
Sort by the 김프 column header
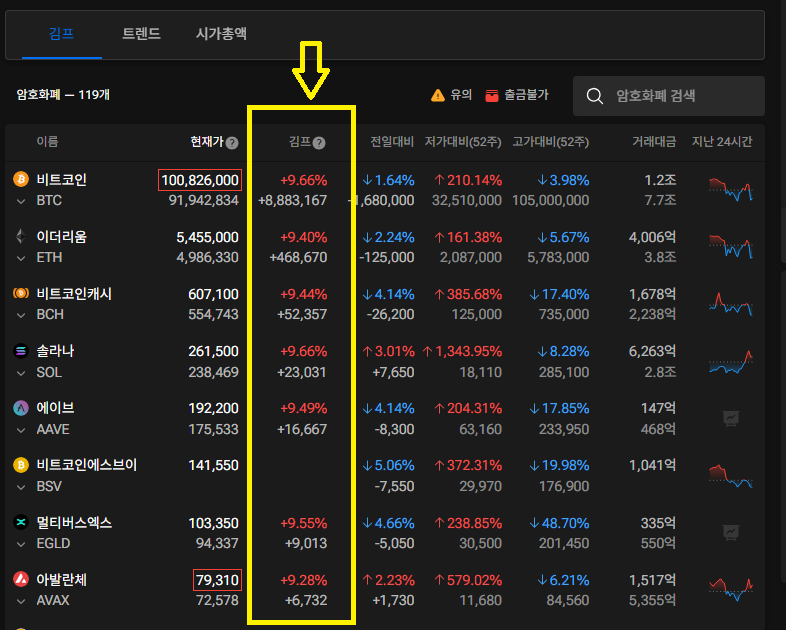[x=300, y=142]
